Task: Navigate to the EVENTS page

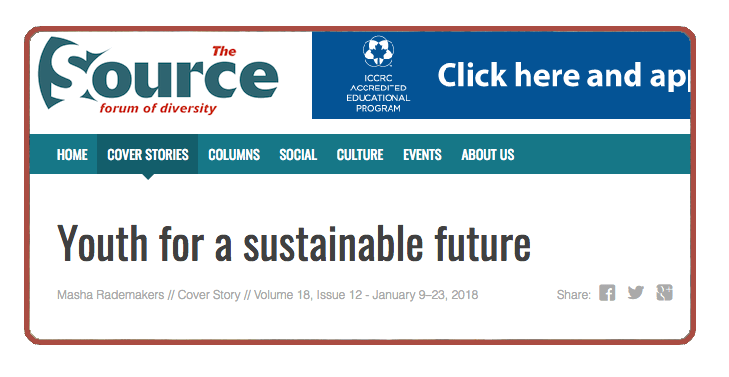Action: coord(422,154)
